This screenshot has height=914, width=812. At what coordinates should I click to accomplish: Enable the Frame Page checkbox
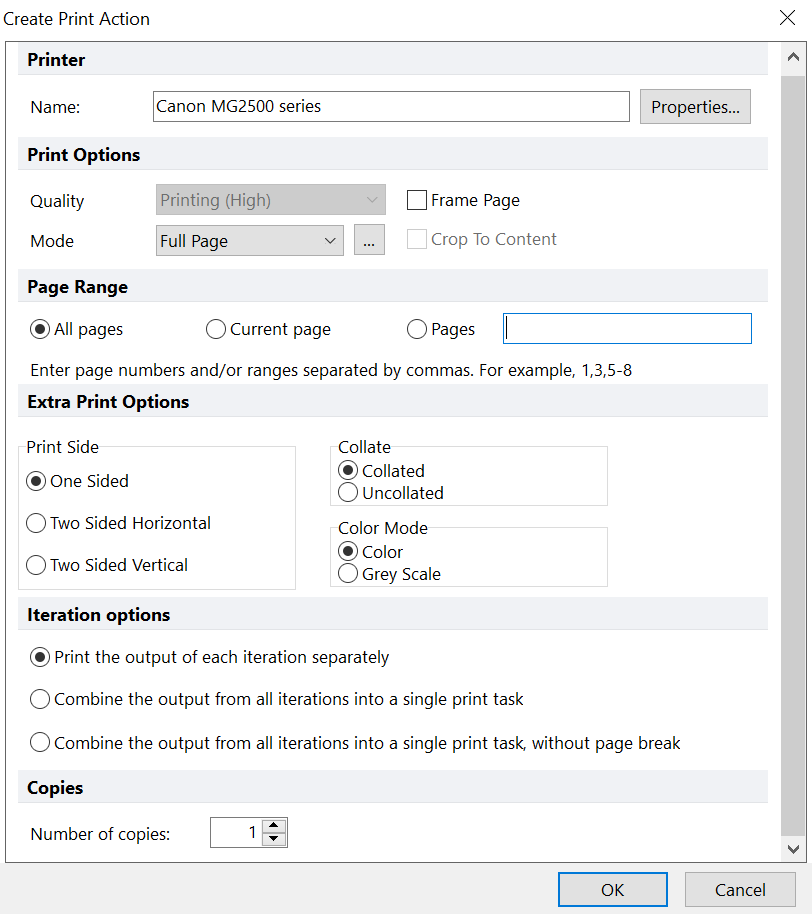417,200
